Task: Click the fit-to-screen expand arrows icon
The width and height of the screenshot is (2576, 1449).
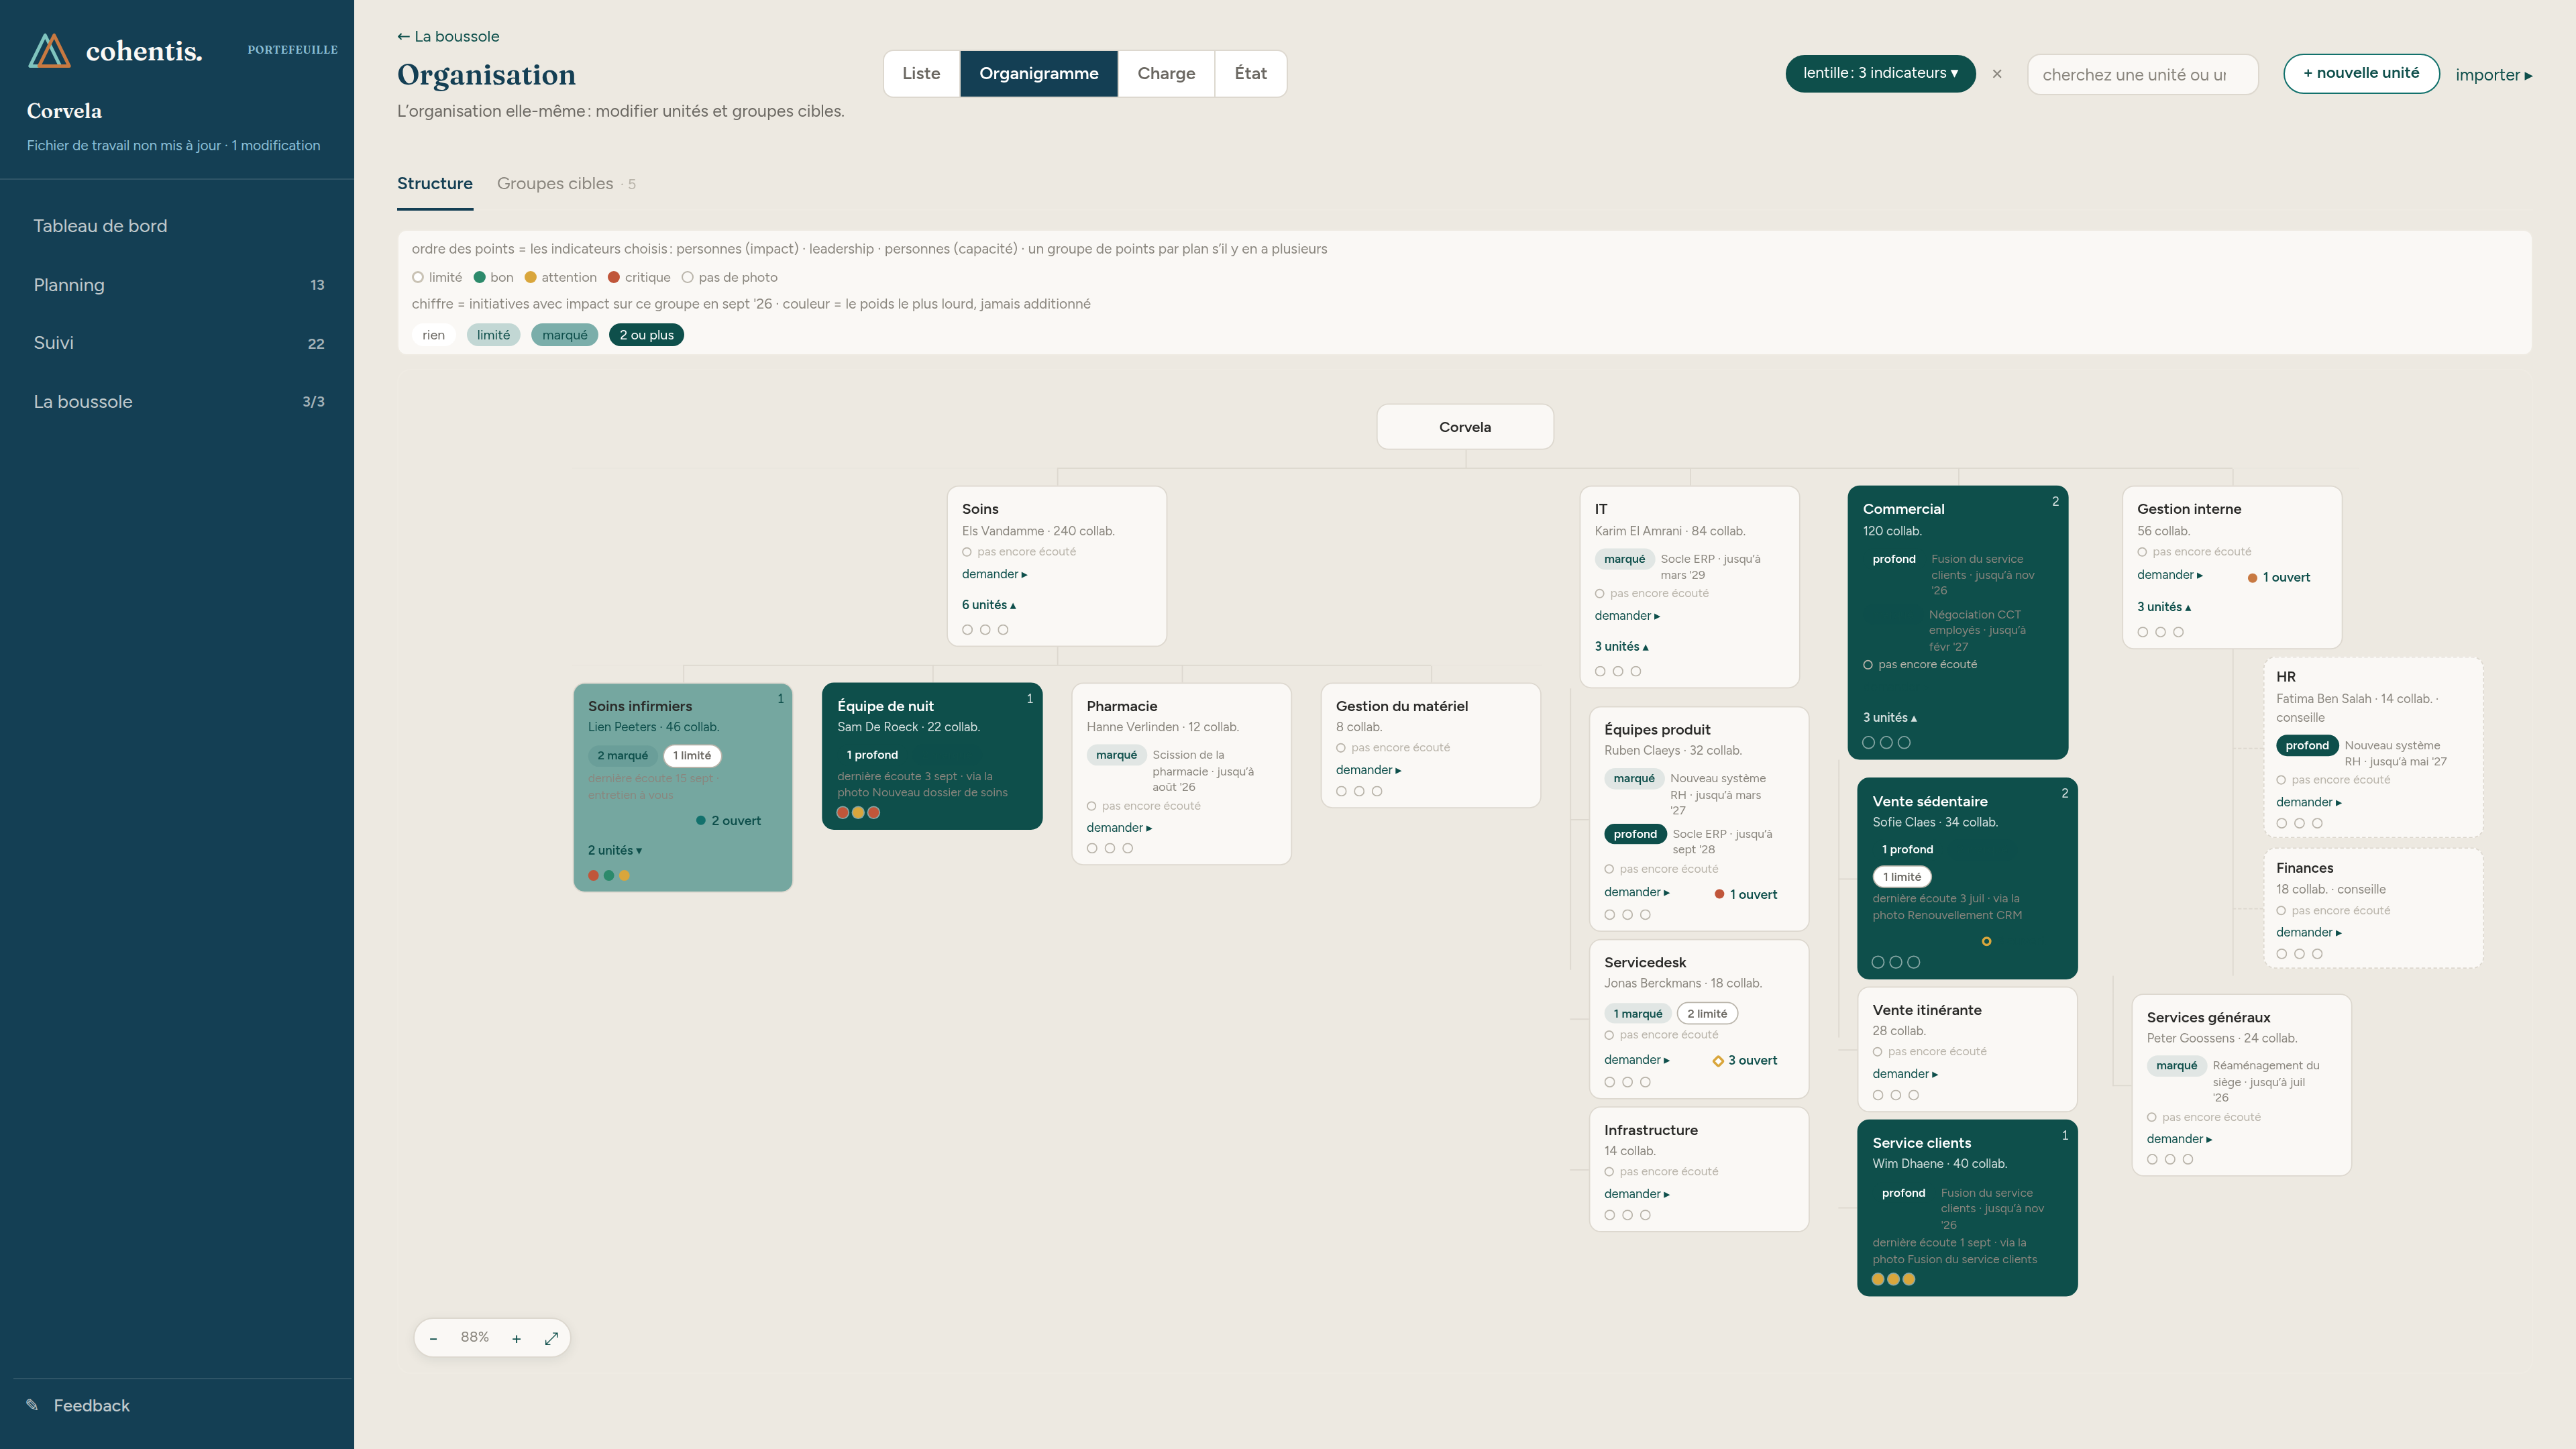Action: coord(551,1338)
